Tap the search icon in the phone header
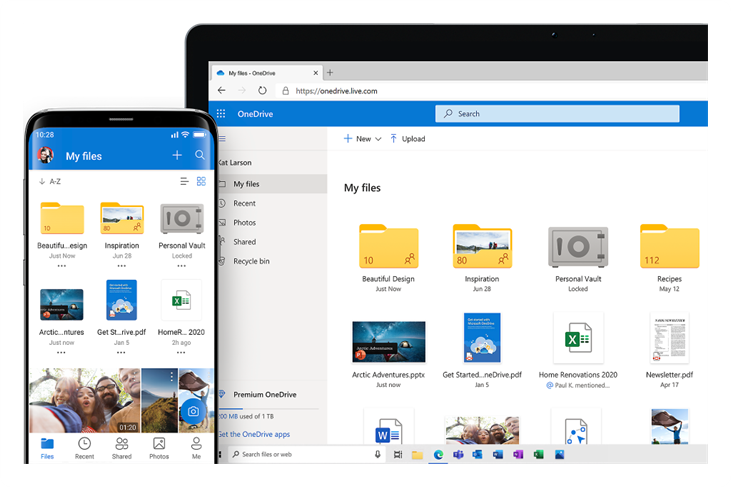 [x=200, y=155]
